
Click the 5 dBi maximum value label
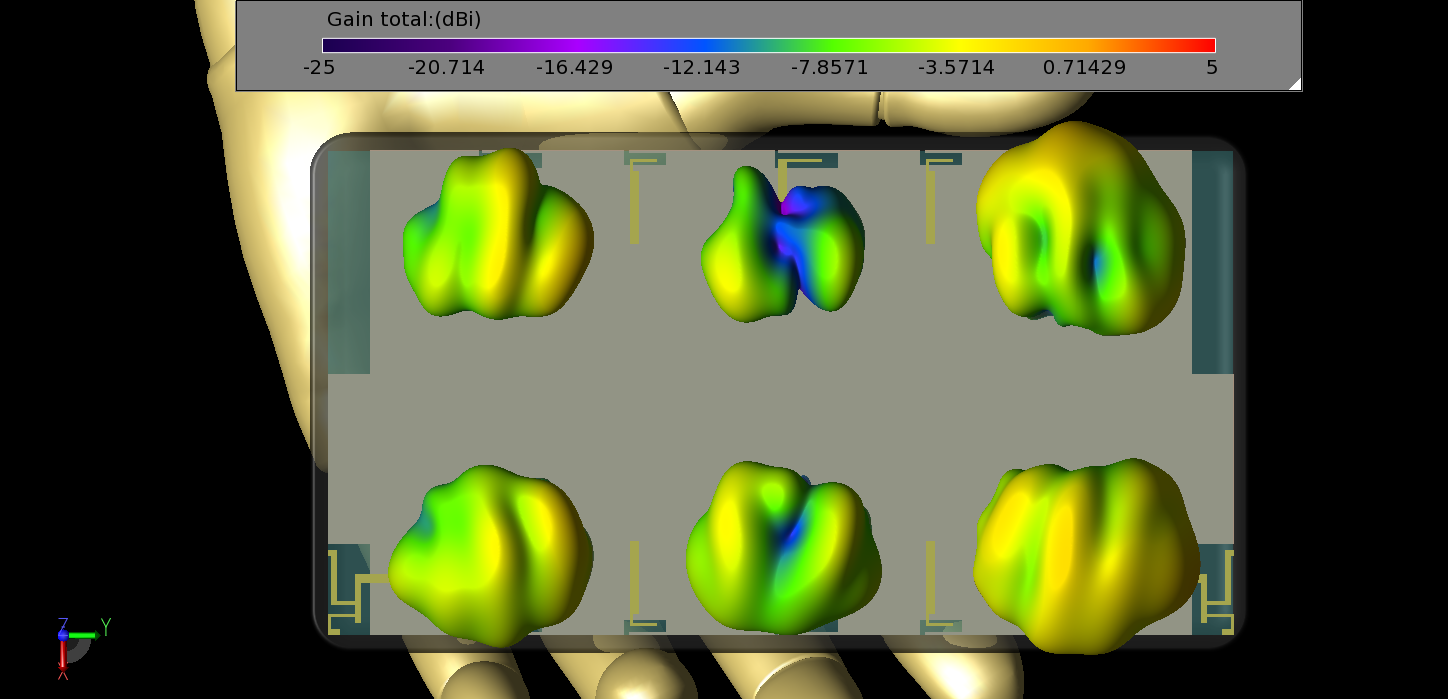1210,67
